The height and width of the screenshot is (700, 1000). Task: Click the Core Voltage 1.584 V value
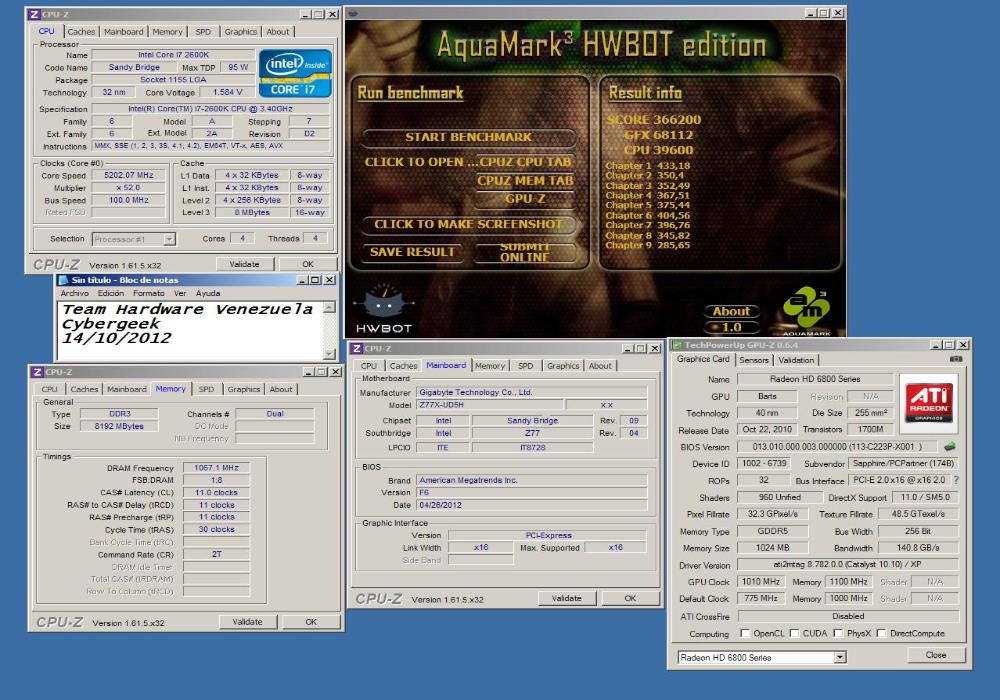click(228, 92)
